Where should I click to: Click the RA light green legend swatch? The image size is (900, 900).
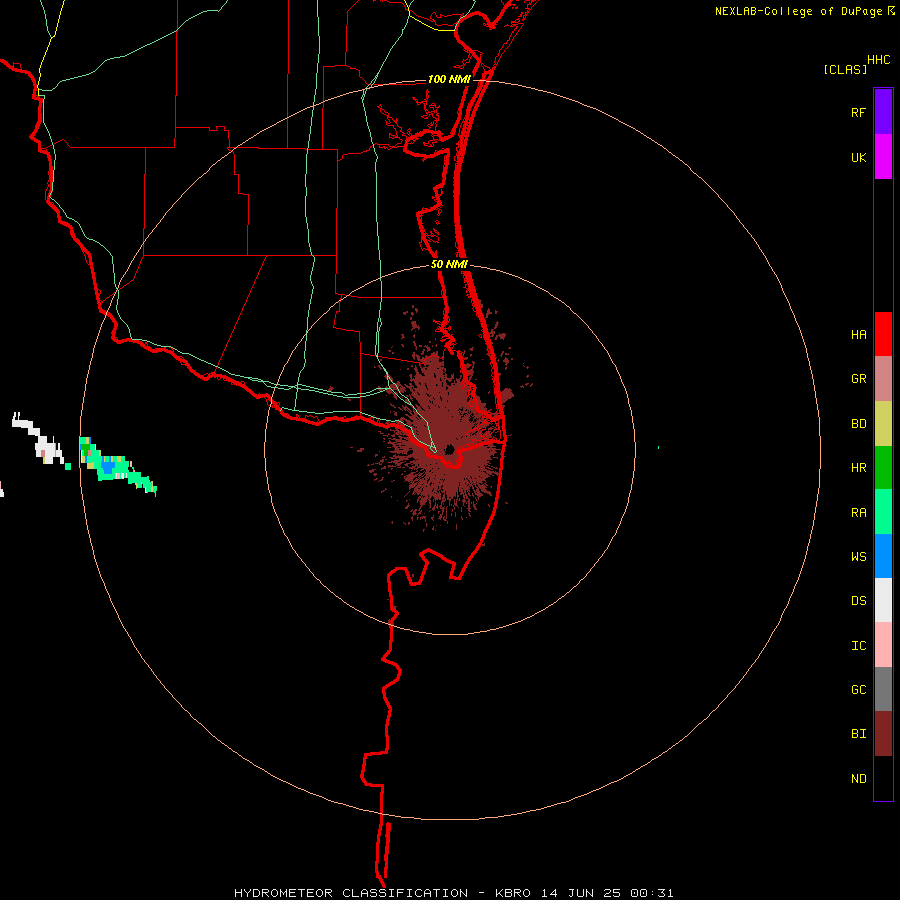[883, 512]
